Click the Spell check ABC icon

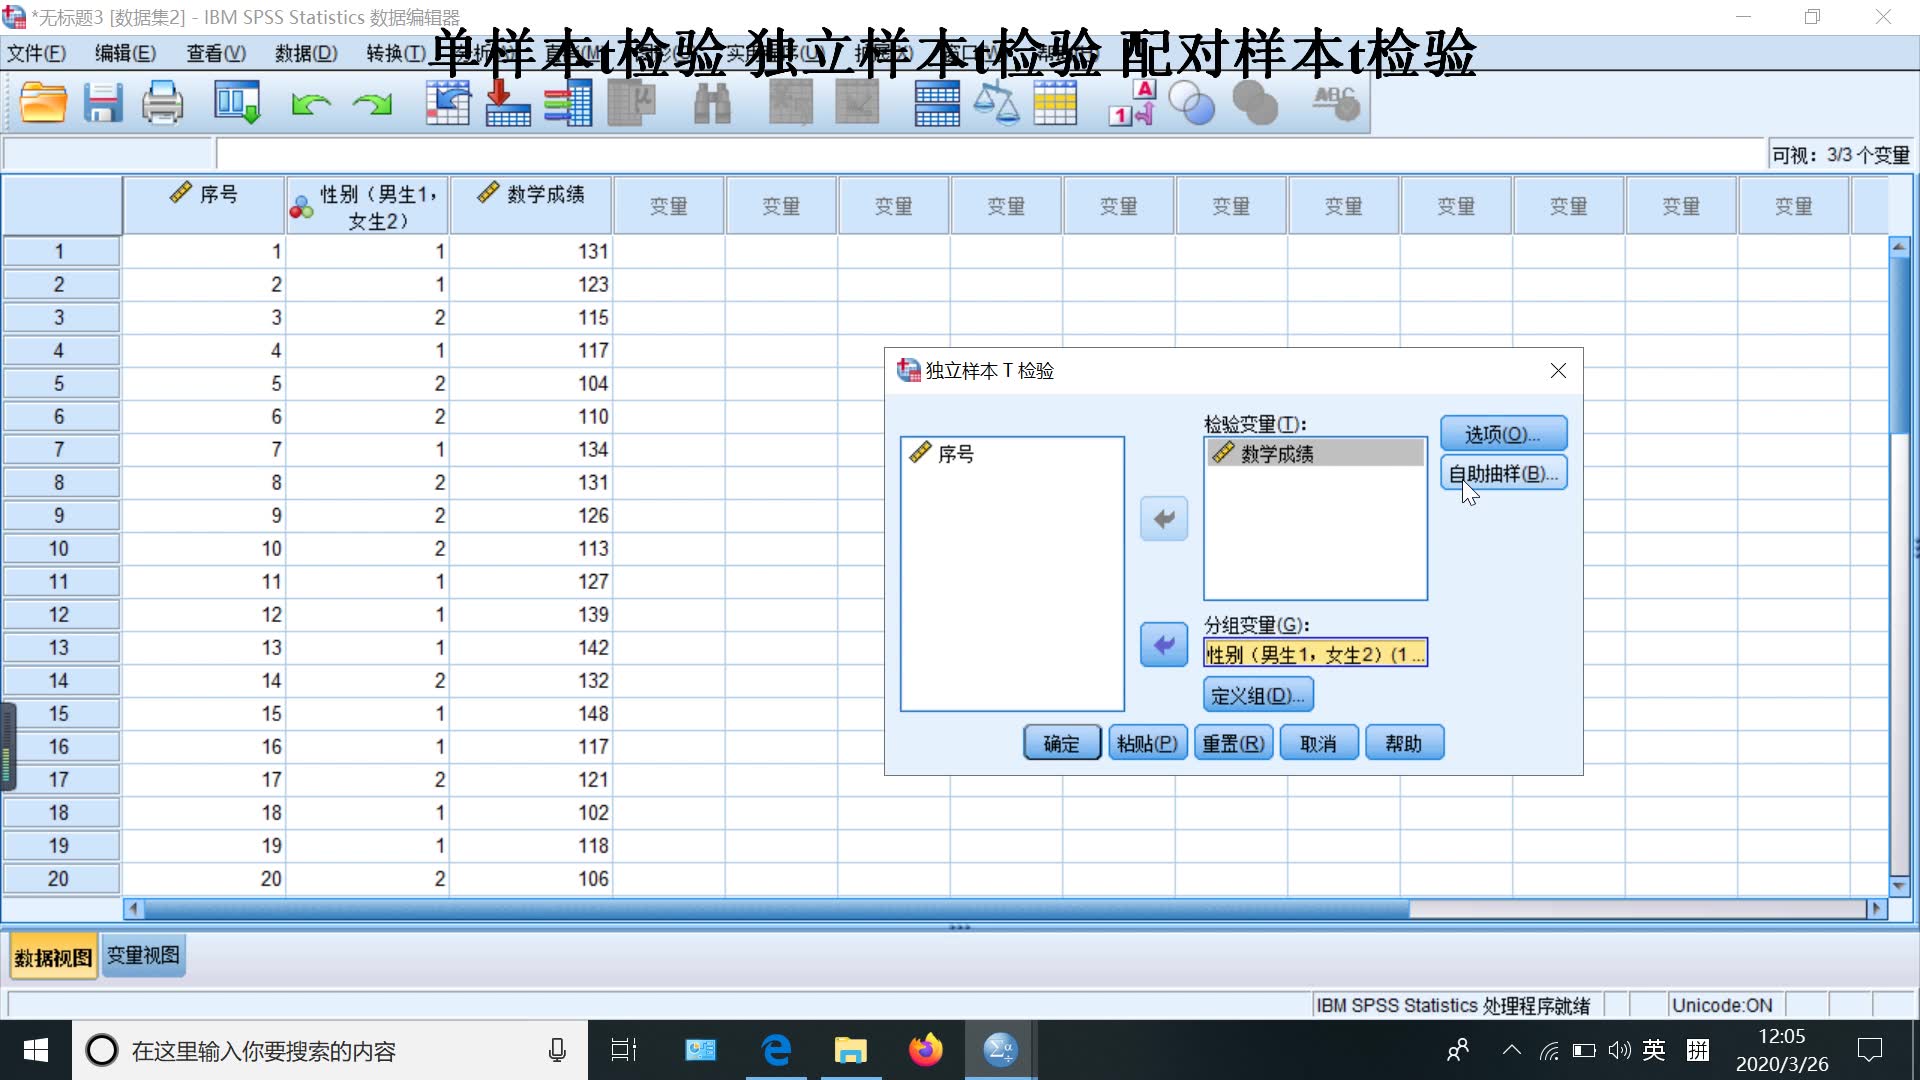pos(1337,103)
